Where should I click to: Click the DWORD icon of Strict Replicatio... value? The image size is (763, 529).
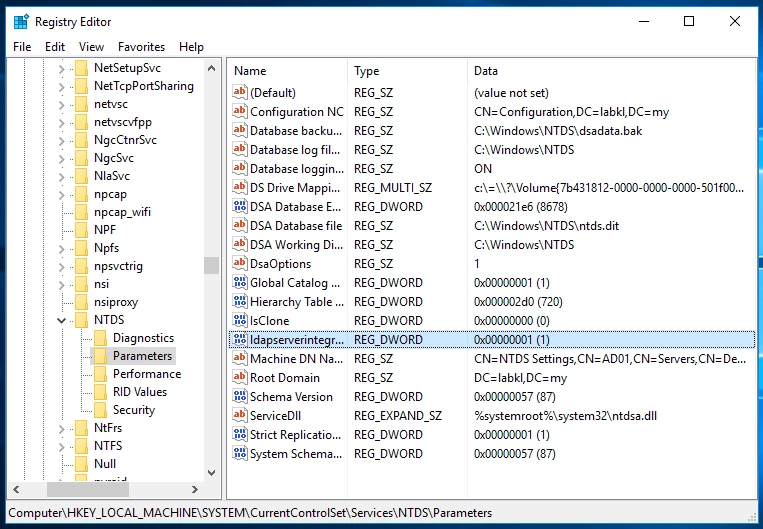(x=240, y=434)
